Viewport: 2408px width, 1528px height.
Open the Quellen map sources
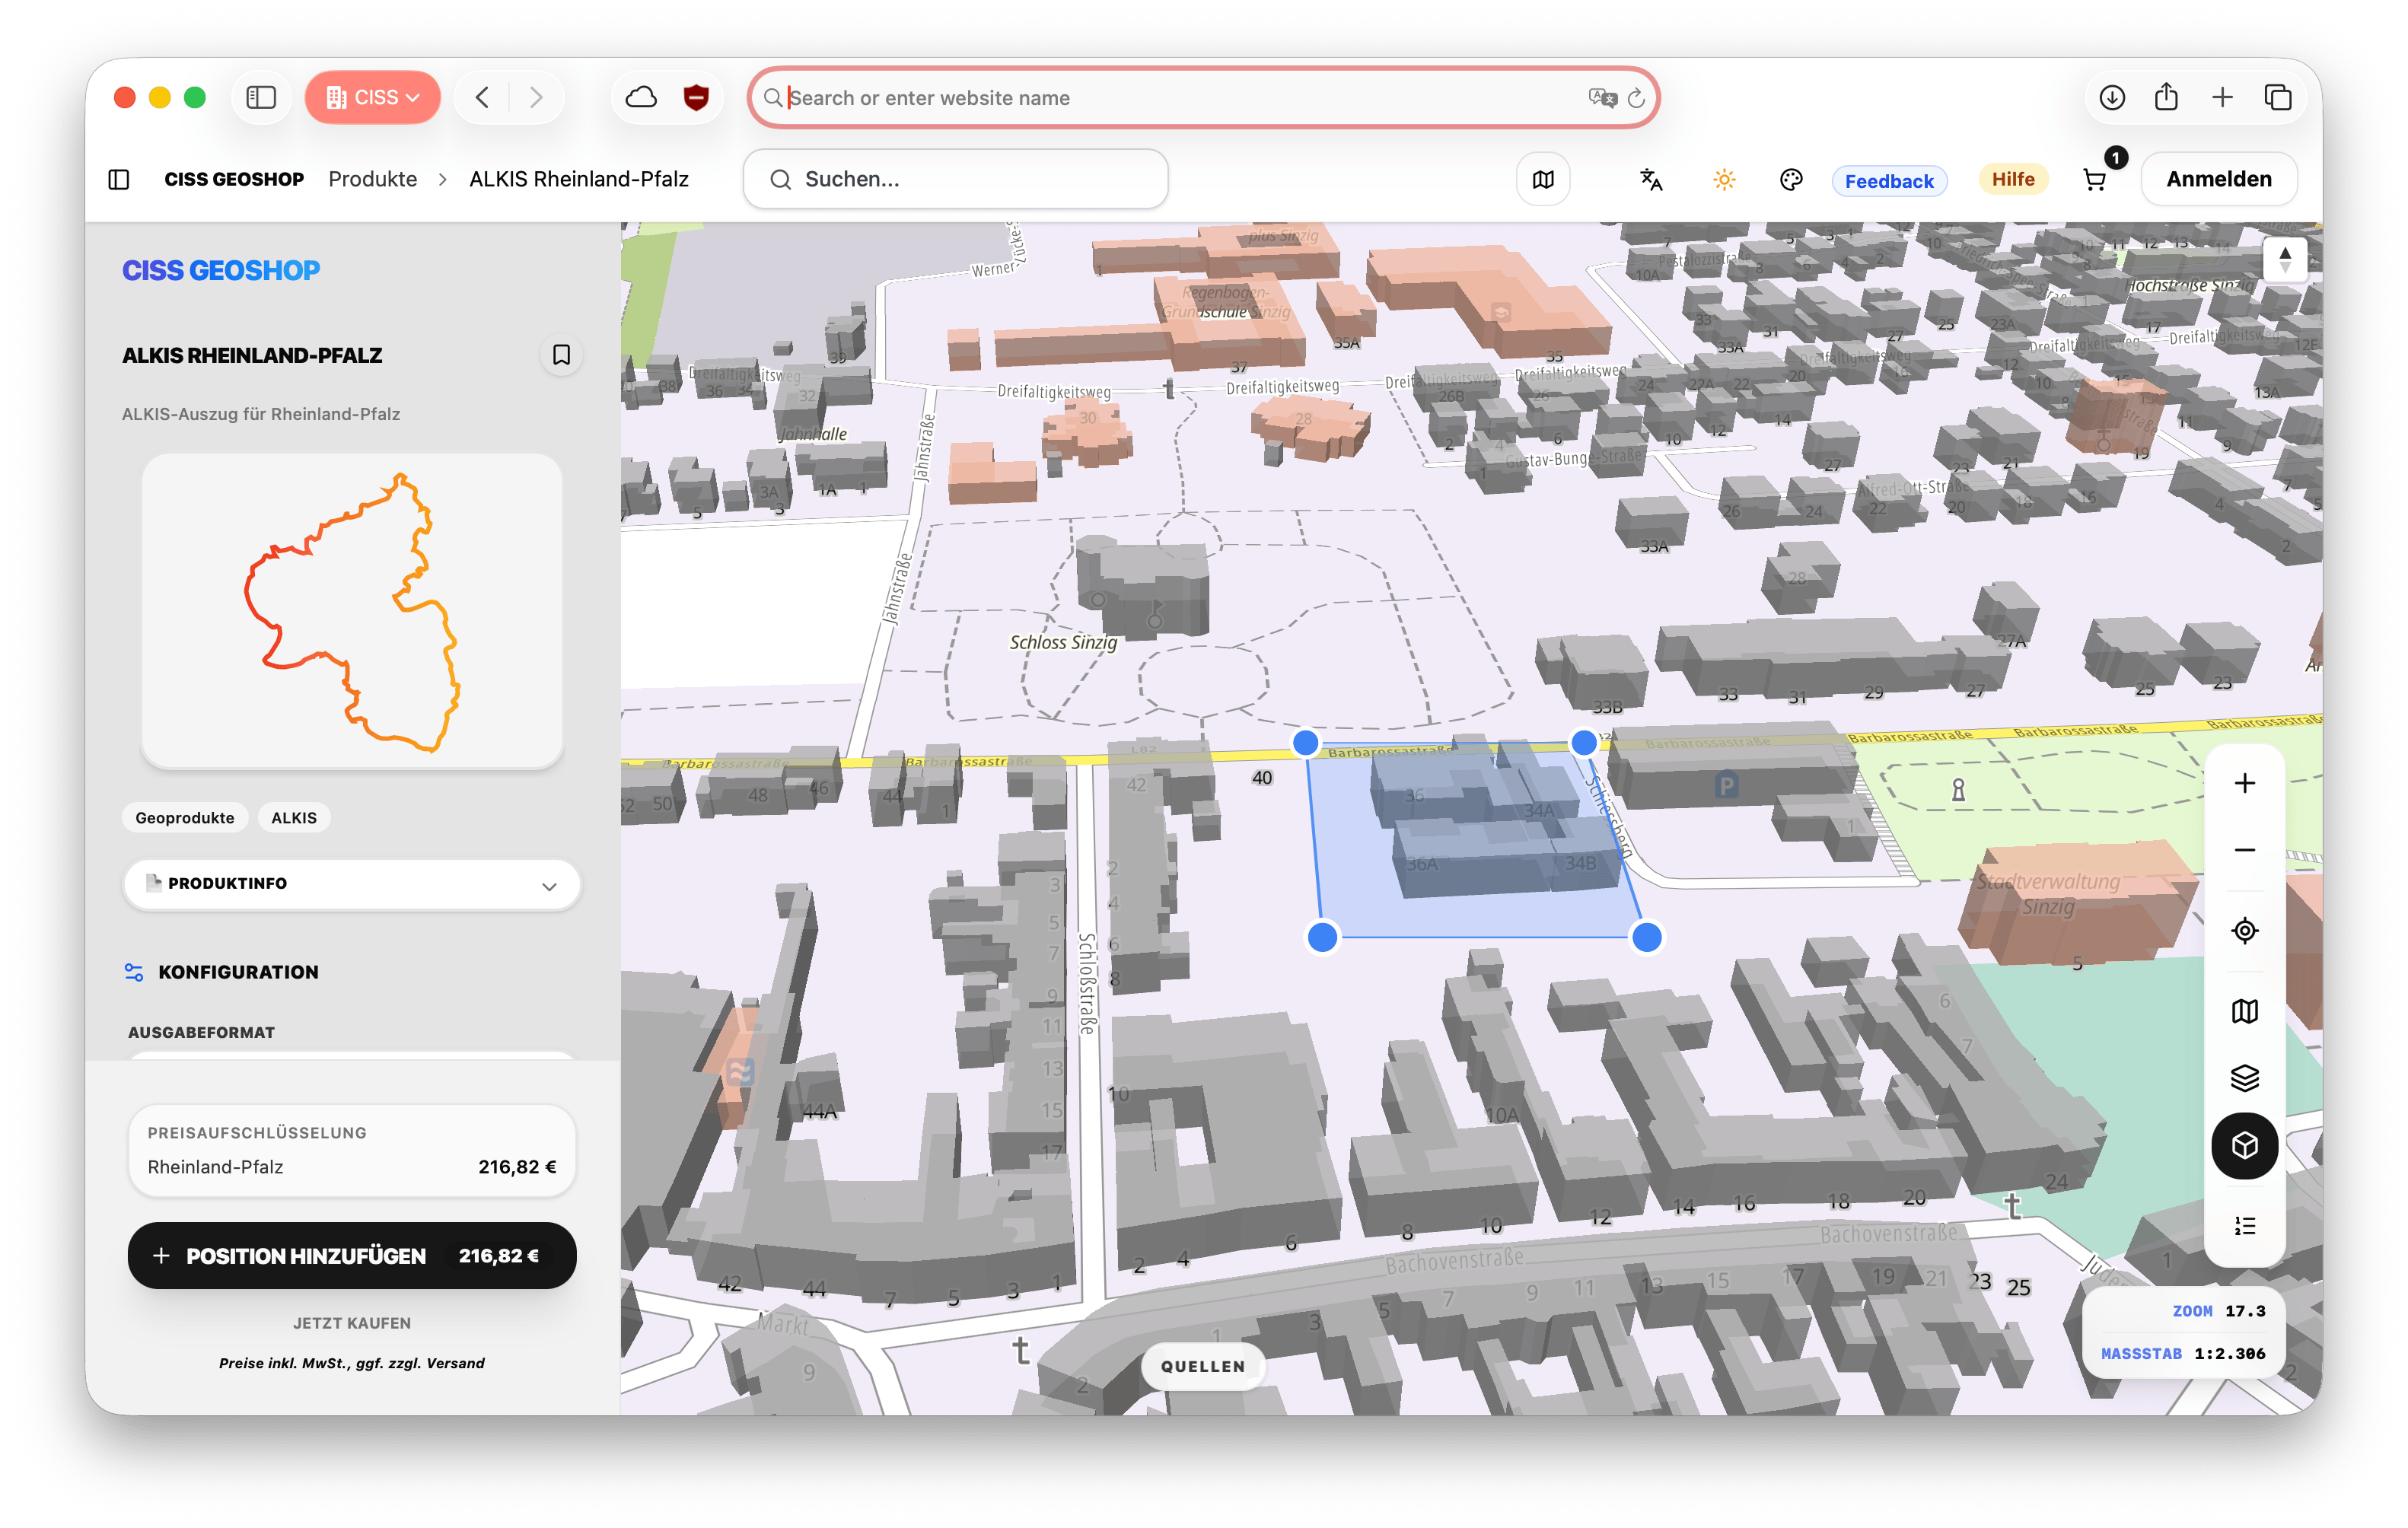1203,1367
